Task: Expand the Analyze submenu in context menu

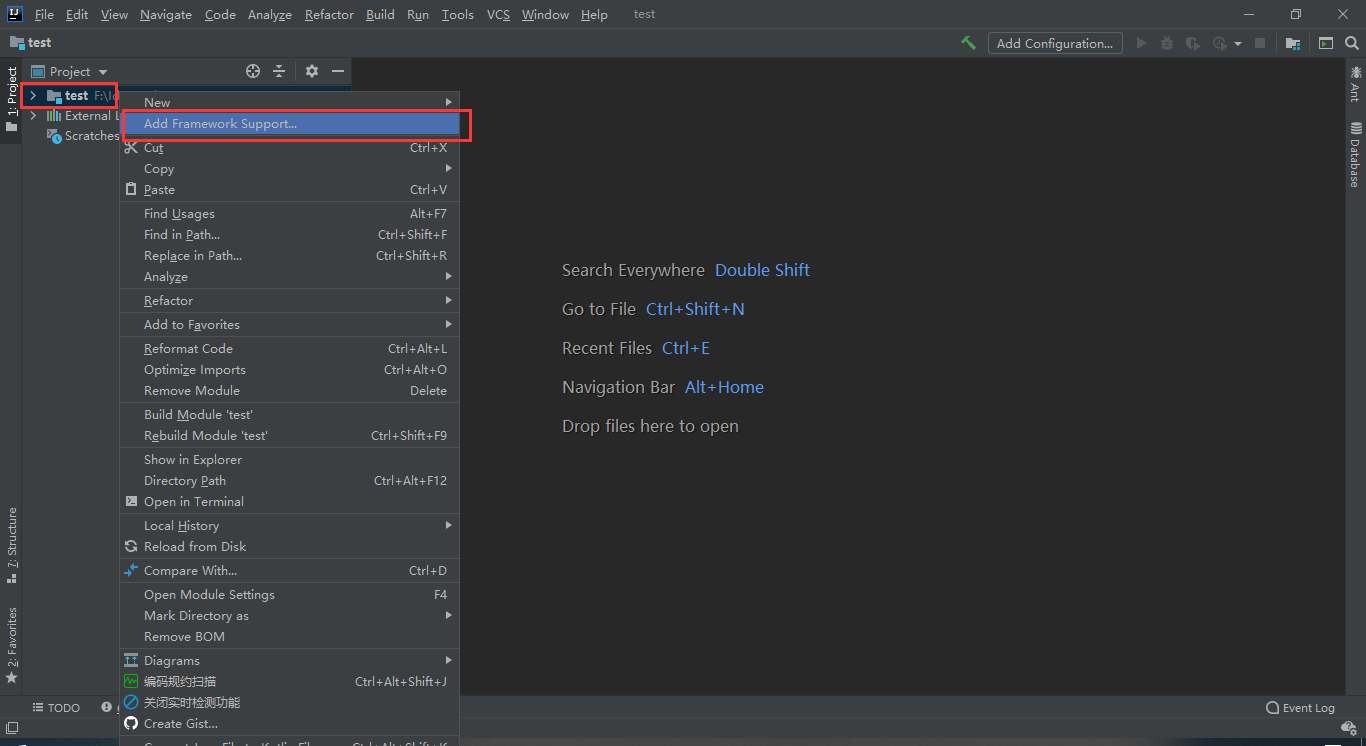Action: tap(289, 276)
